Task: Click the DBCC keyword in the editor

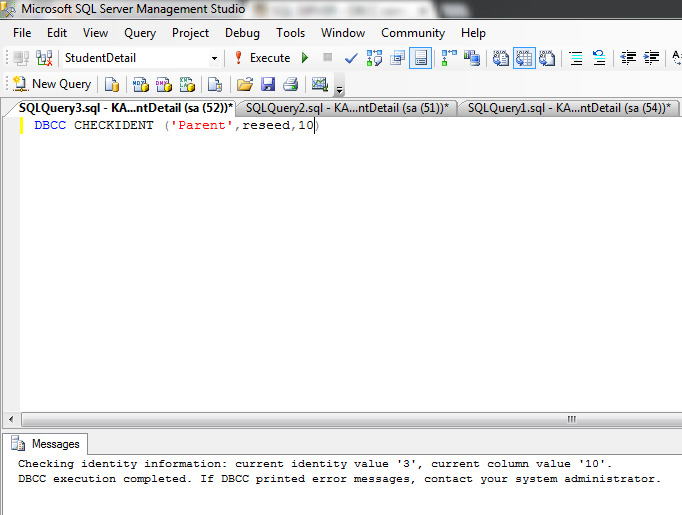Action: (50, 125)
